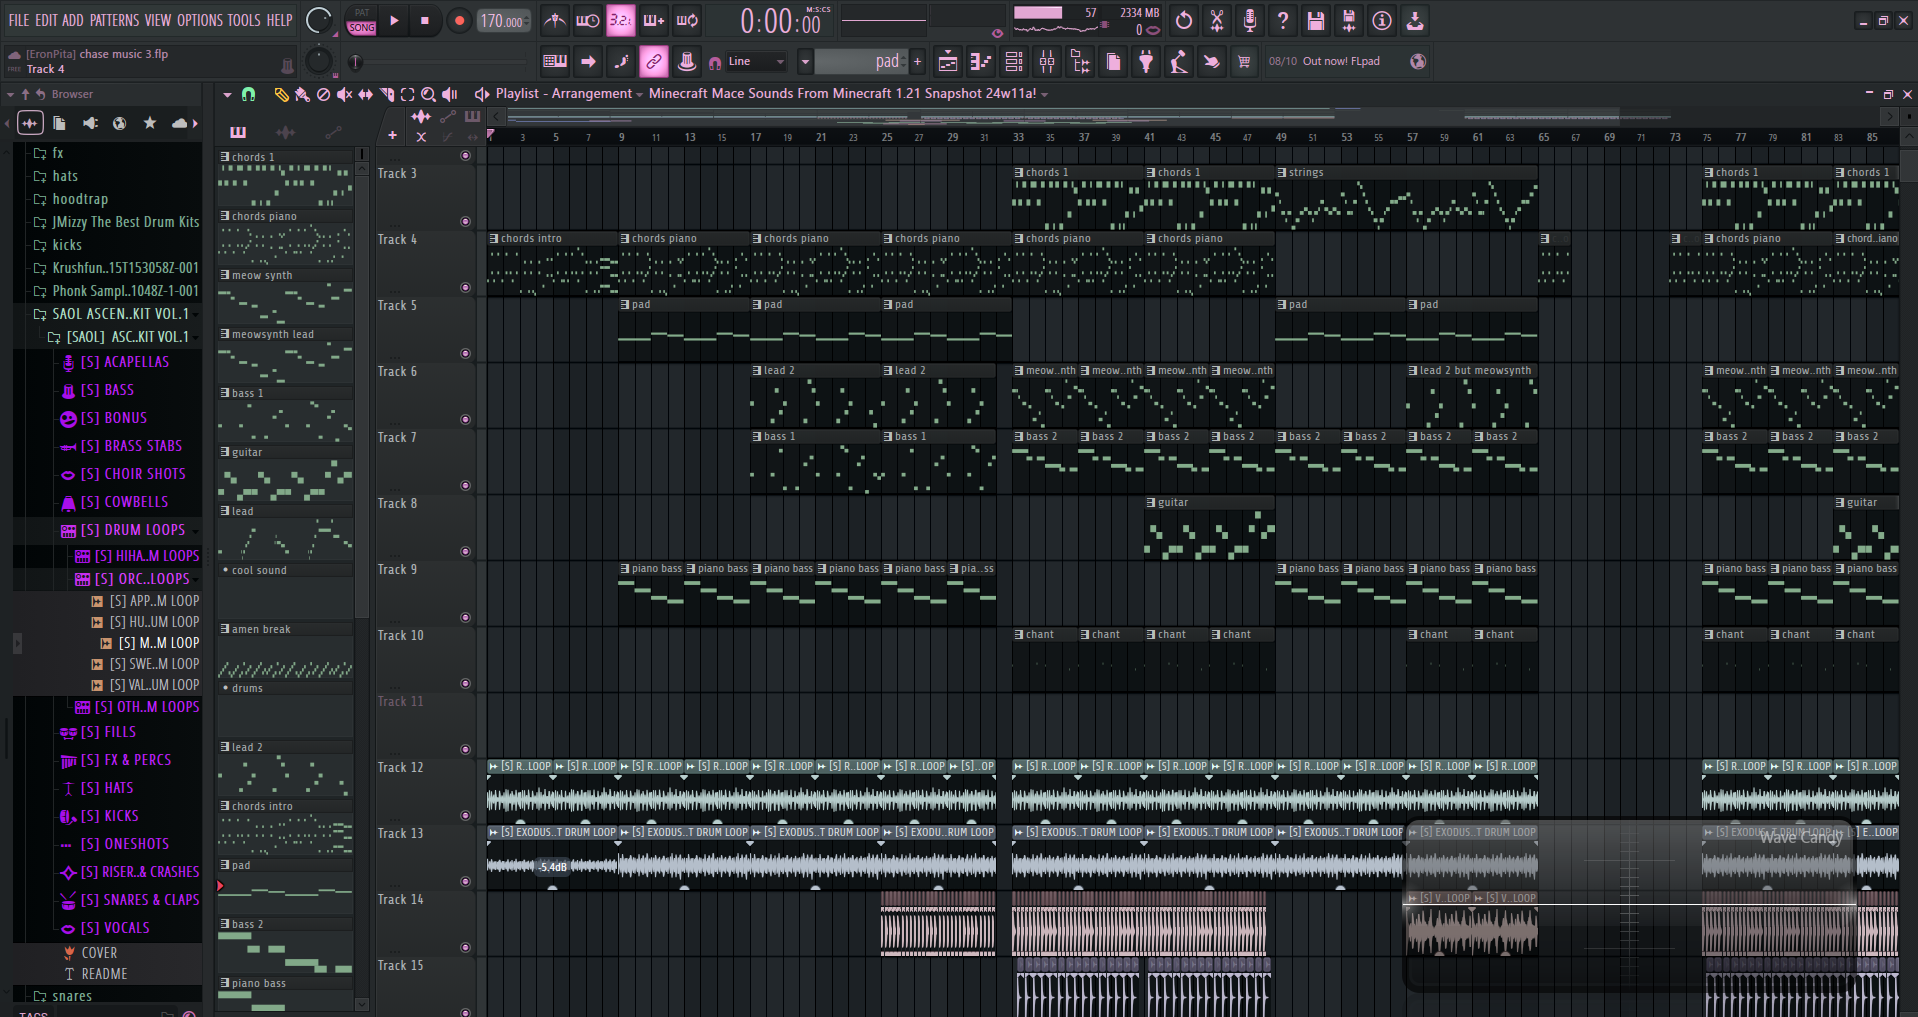Open the PATTERNS menu

114,20
